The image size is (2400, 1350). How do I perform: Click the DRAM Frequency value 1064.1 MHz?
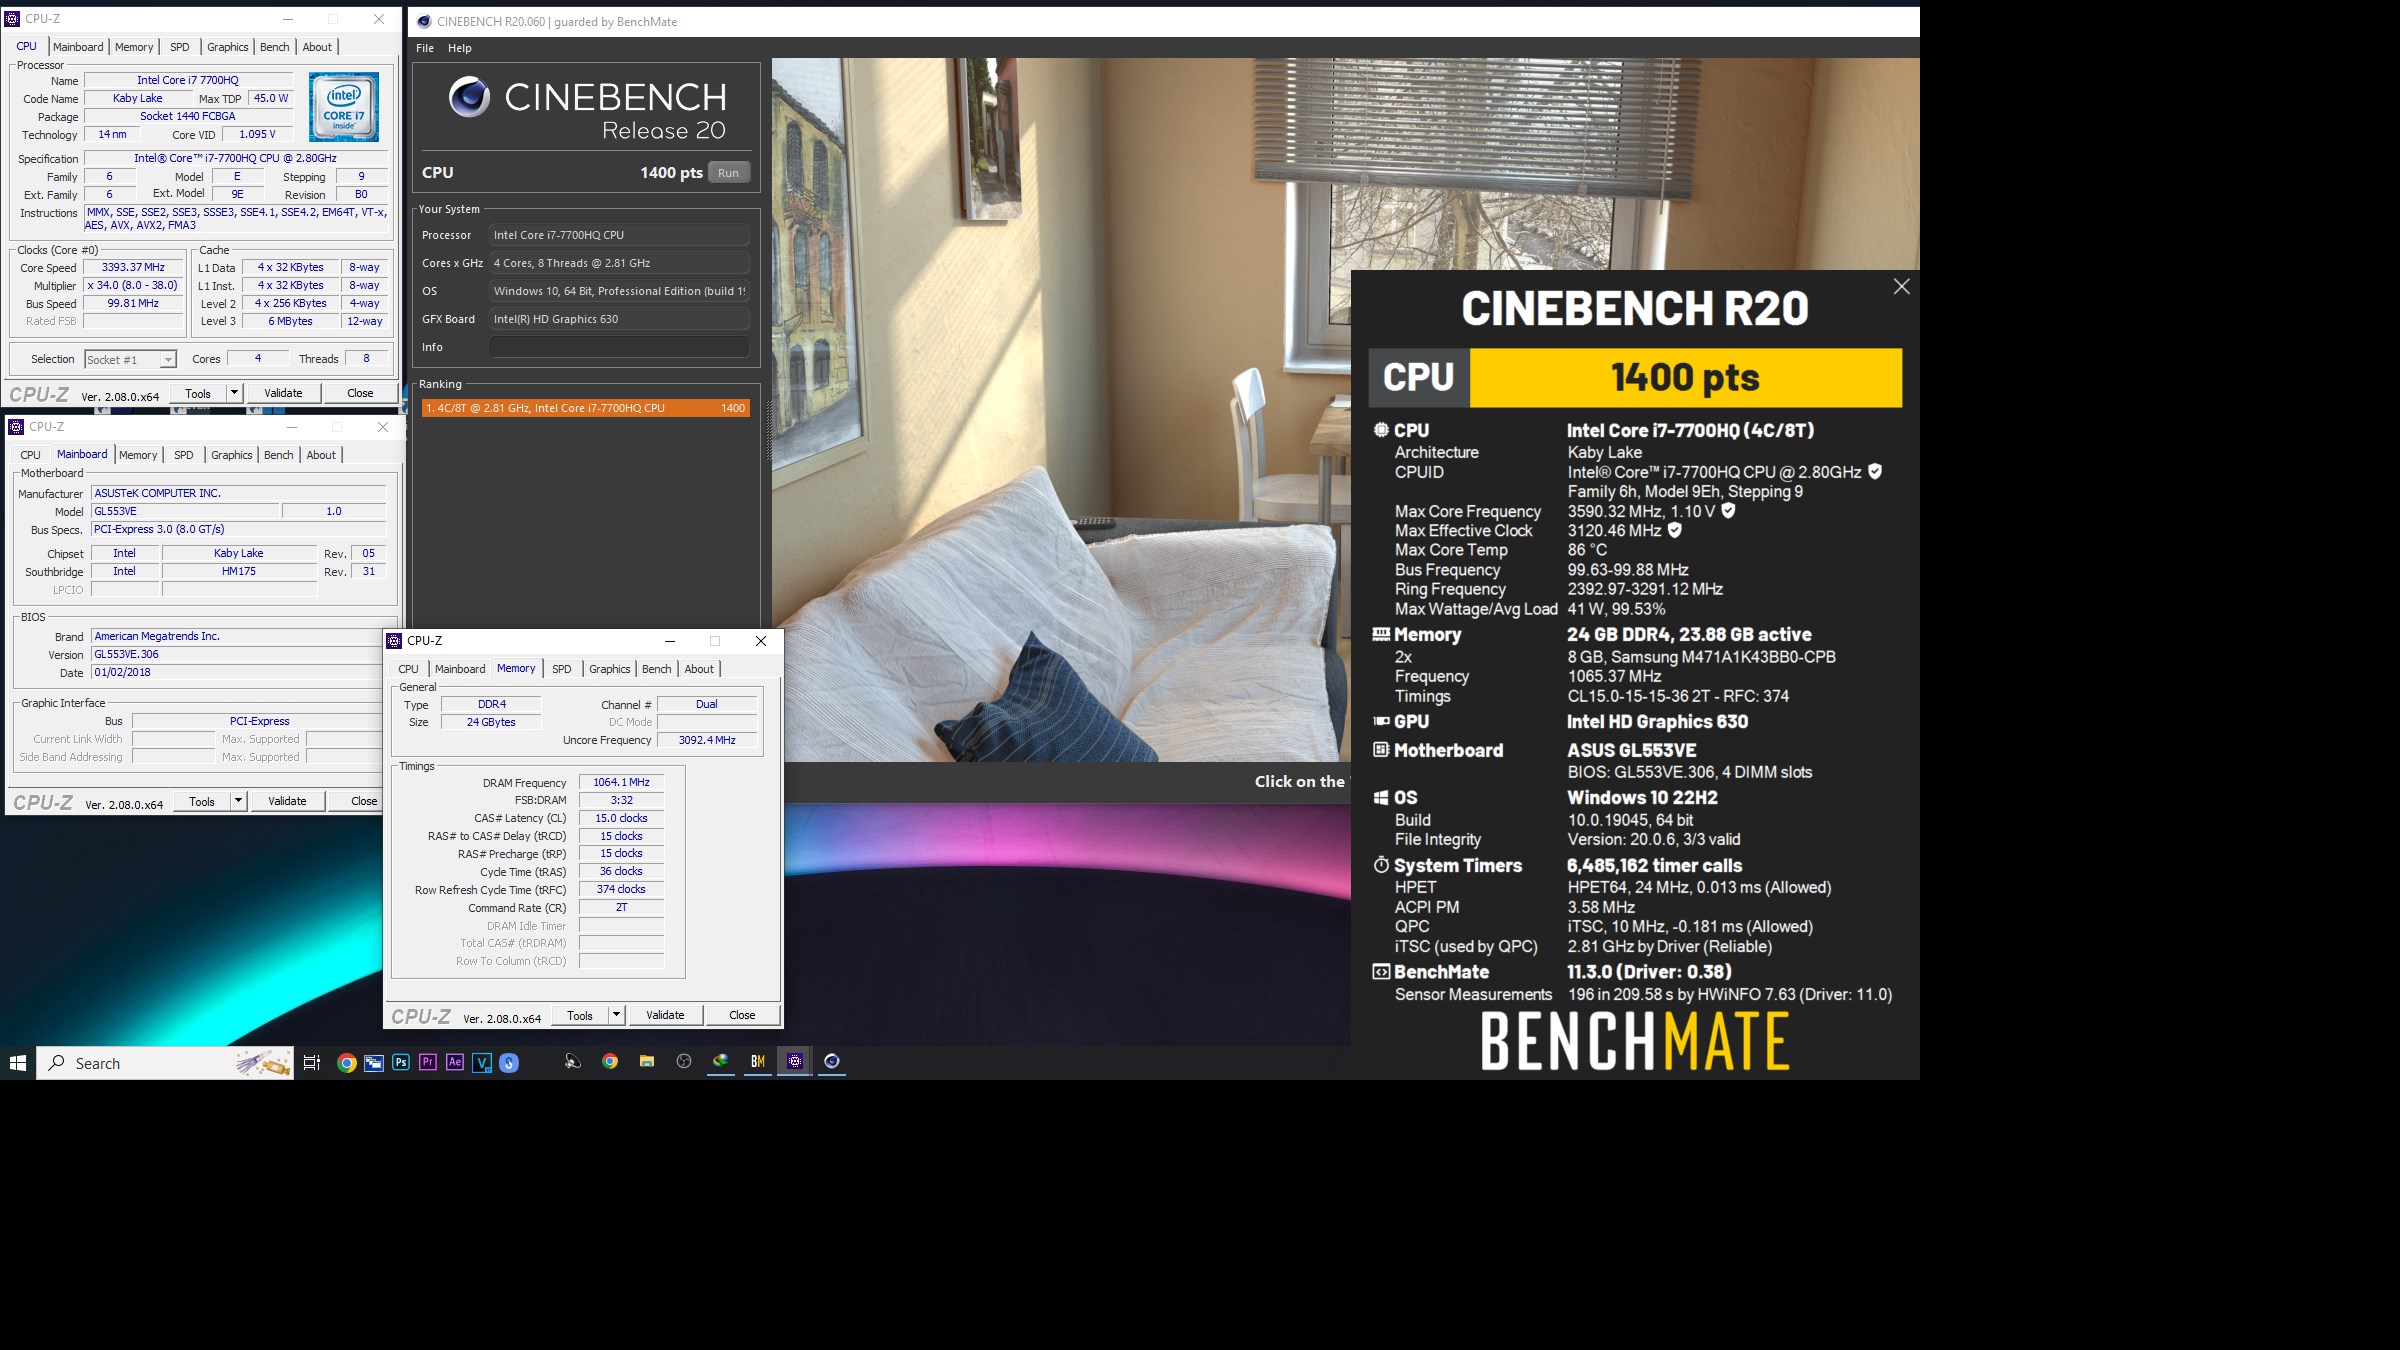pyautogui.click(x=621, y=783)
